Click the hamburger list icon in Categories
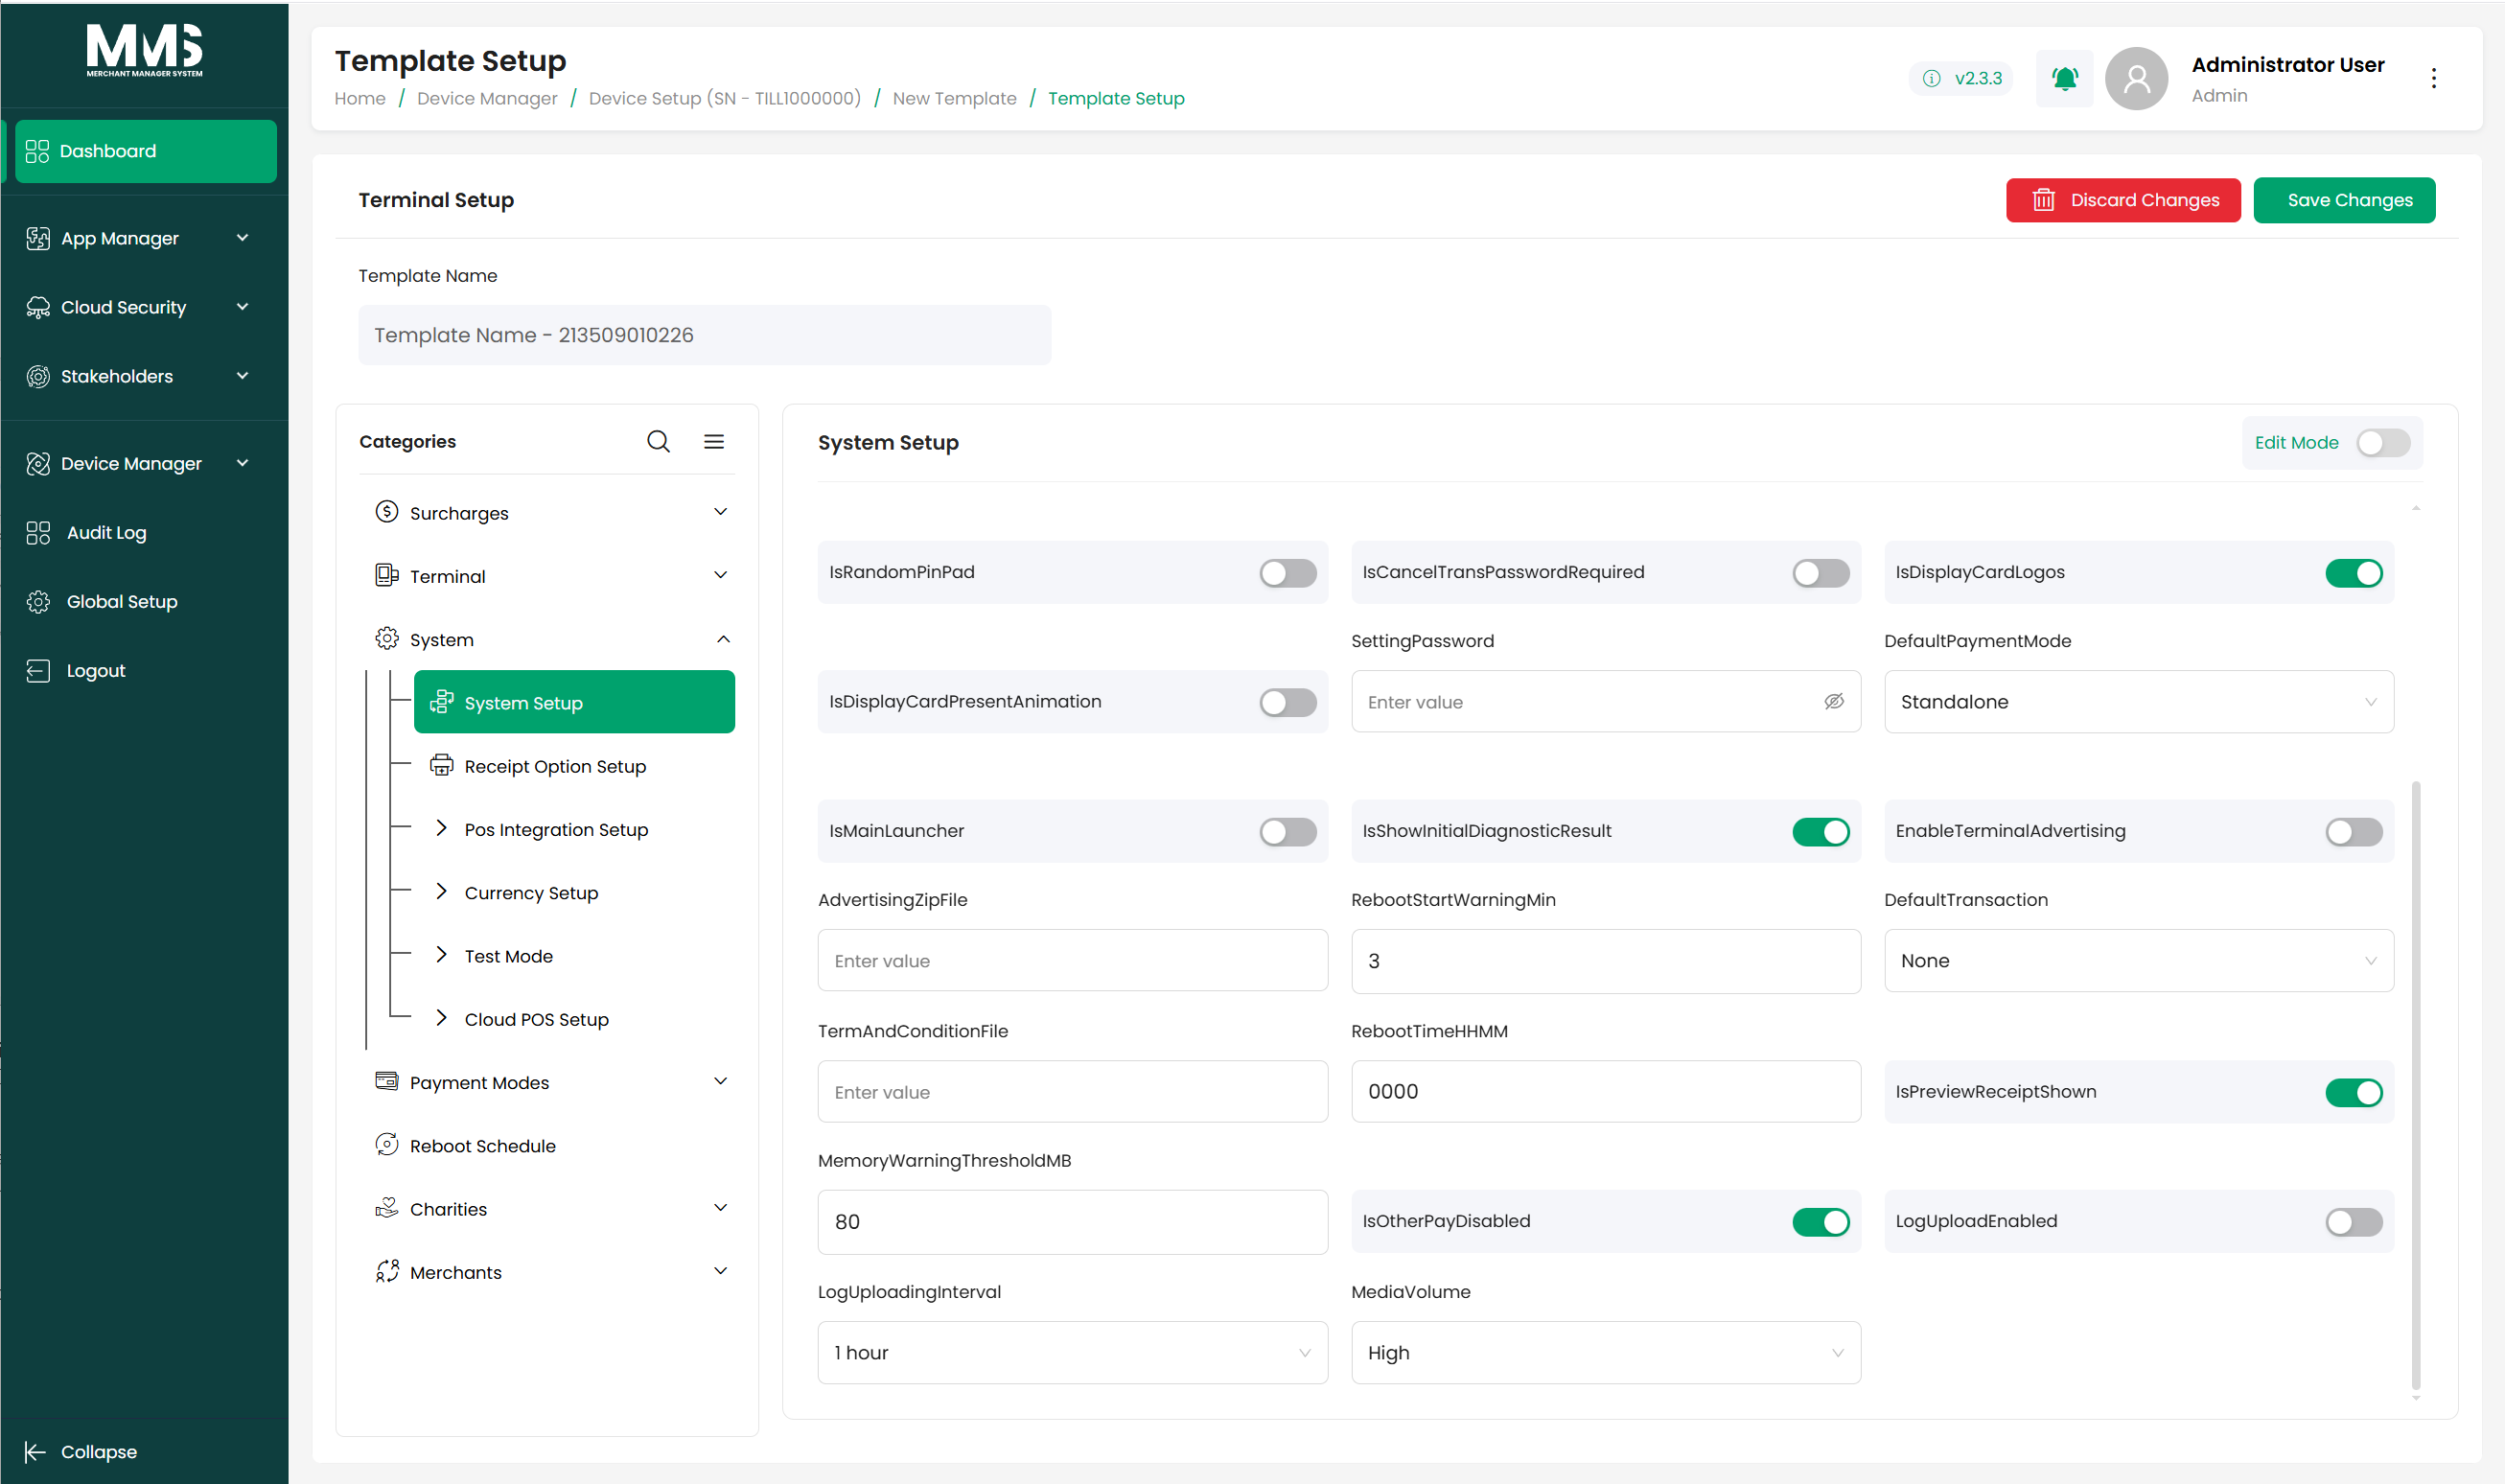The width and height of the screenshot is (2505, 1484). 714,441
